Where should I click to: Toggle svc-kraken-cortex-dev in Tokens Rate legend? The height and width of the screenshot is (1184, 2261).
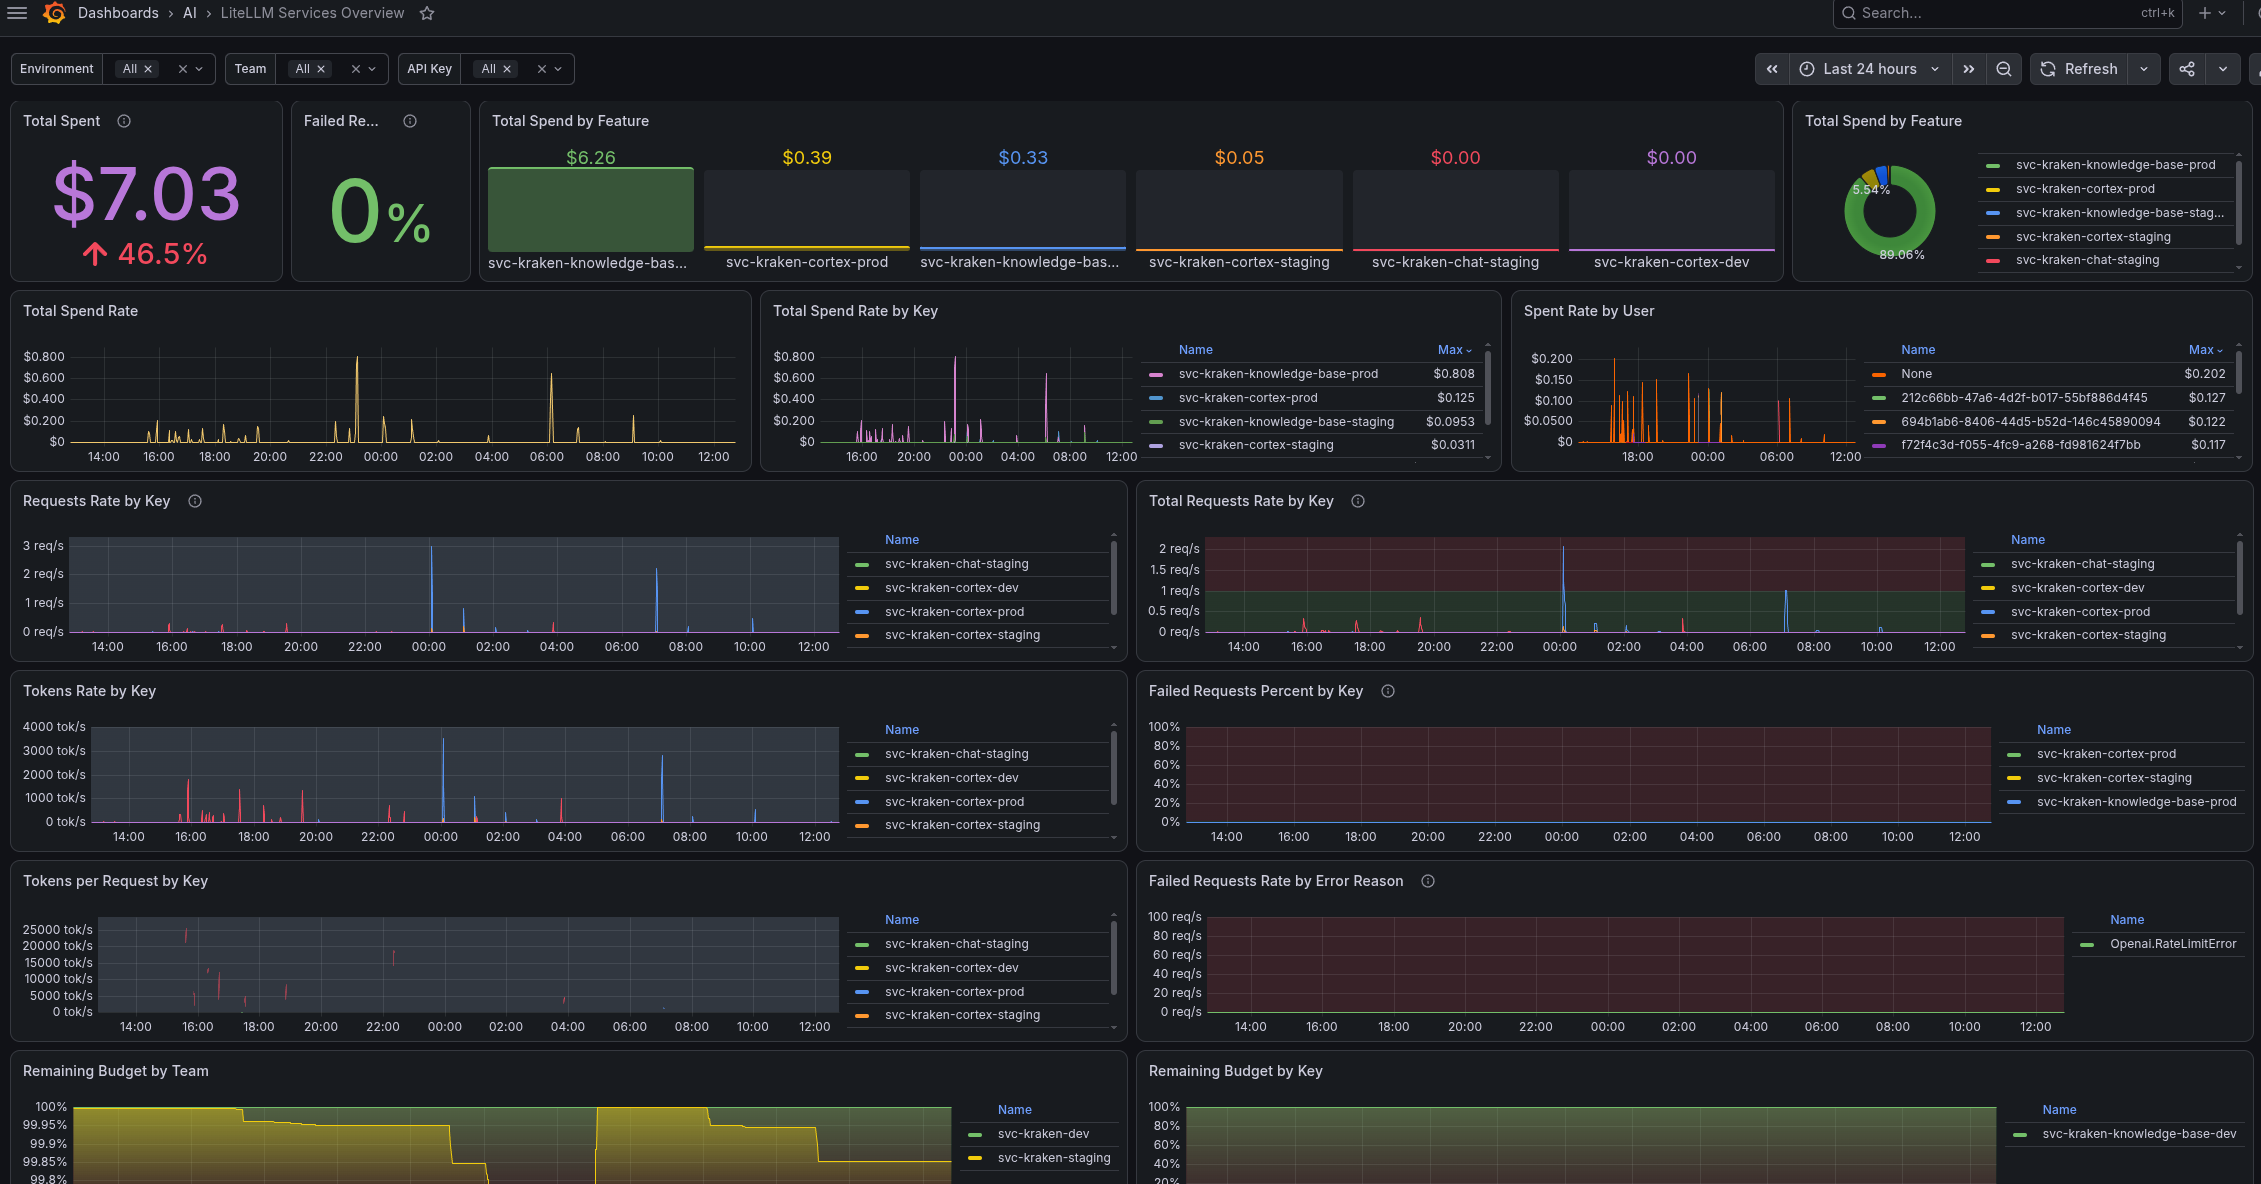tap(951, 778)
